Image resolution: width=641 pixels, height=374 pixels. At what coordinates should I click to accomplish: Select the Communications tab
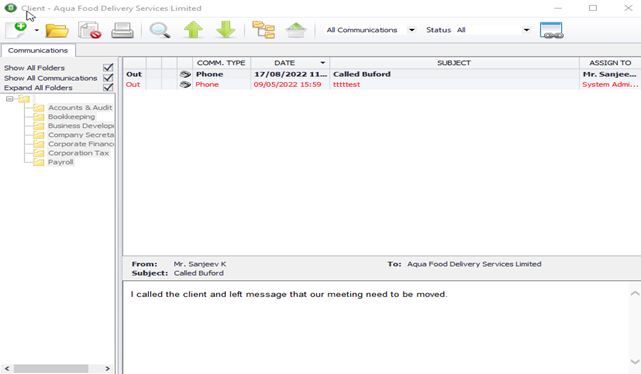click(x=38, y=50)
